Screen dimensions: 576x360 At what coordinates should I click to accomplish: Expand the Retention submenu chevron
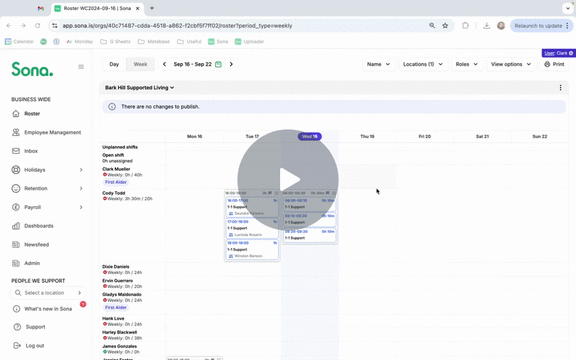81,188
